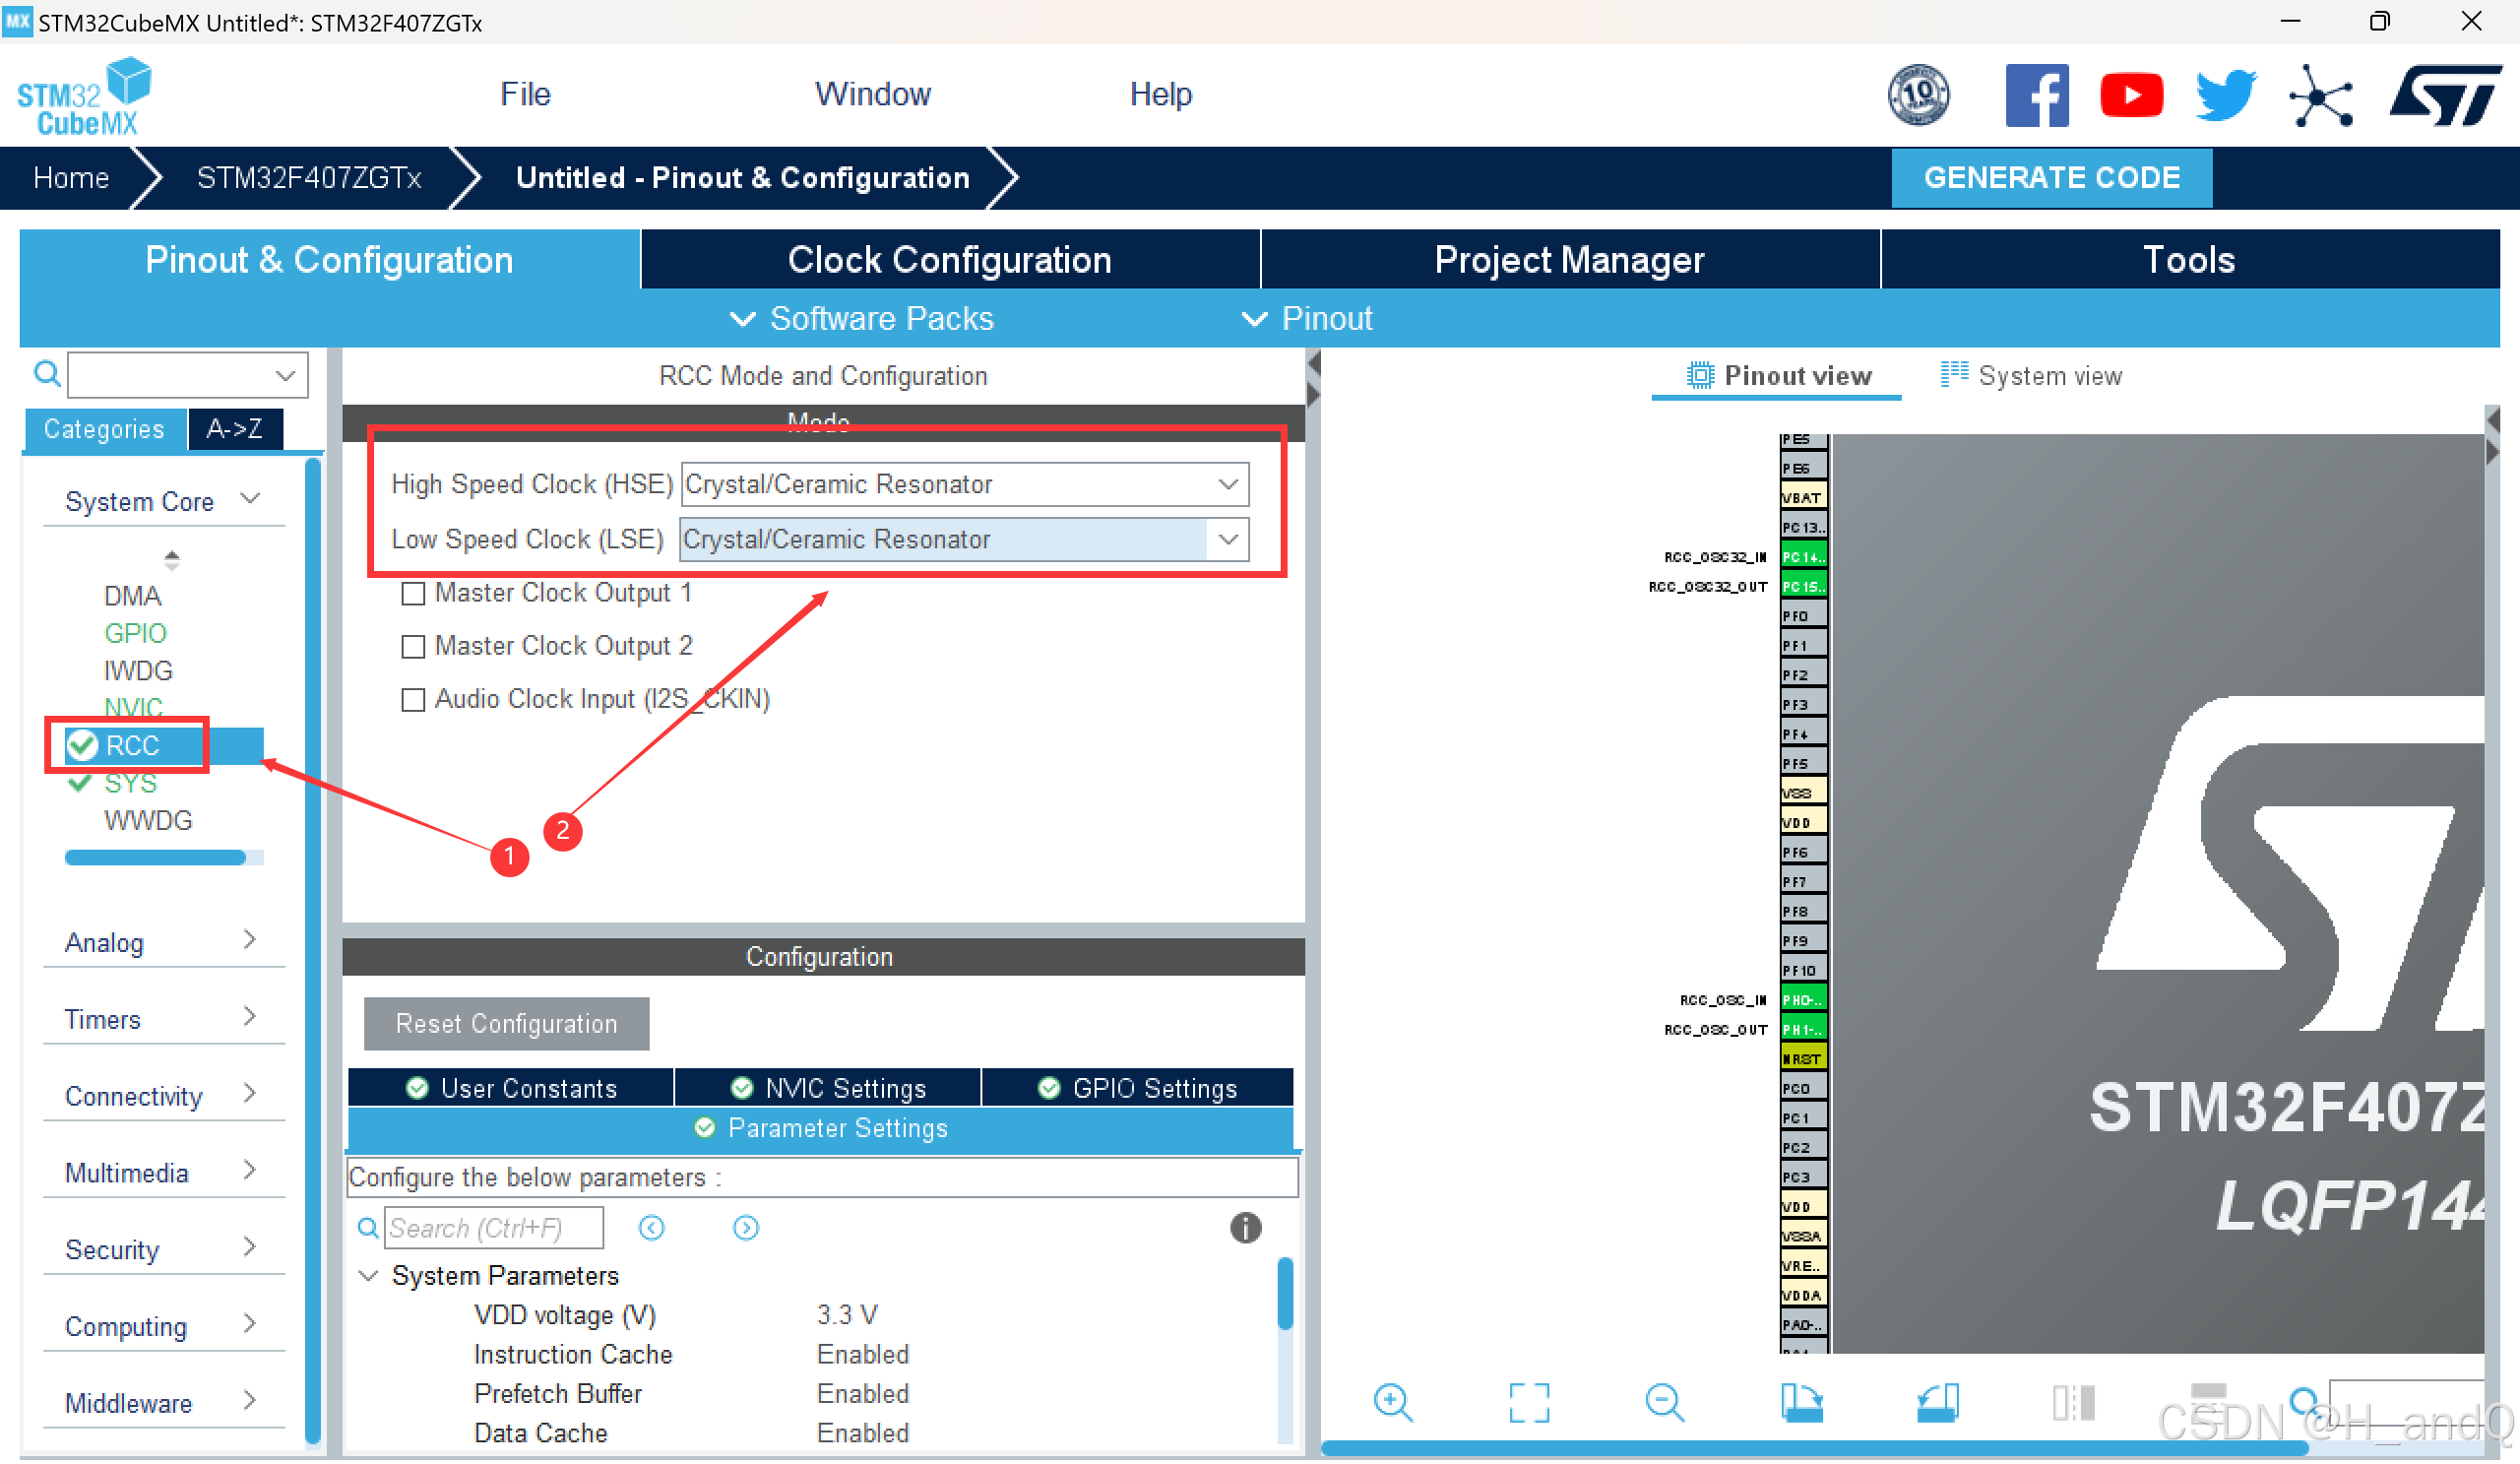Click the STM32F407ZGTx breadcrumb
The image size is (2520, 1464).
click(x=309, y=178)
